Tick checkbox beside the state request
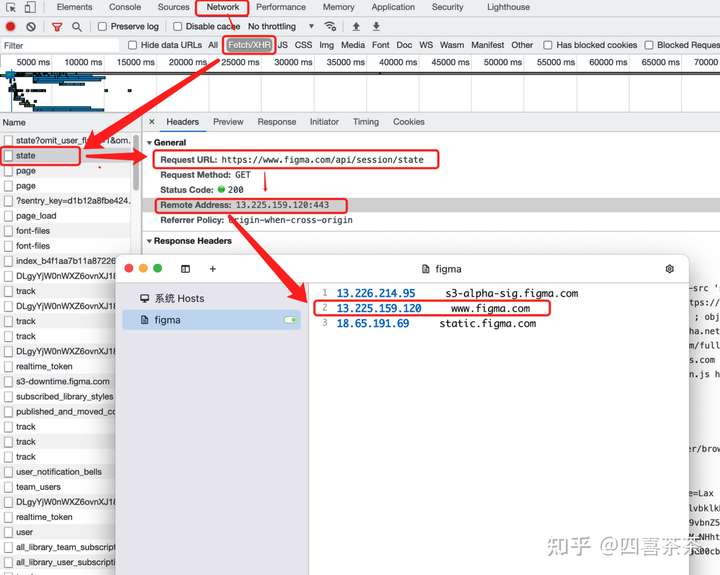 tap(8, 156)
